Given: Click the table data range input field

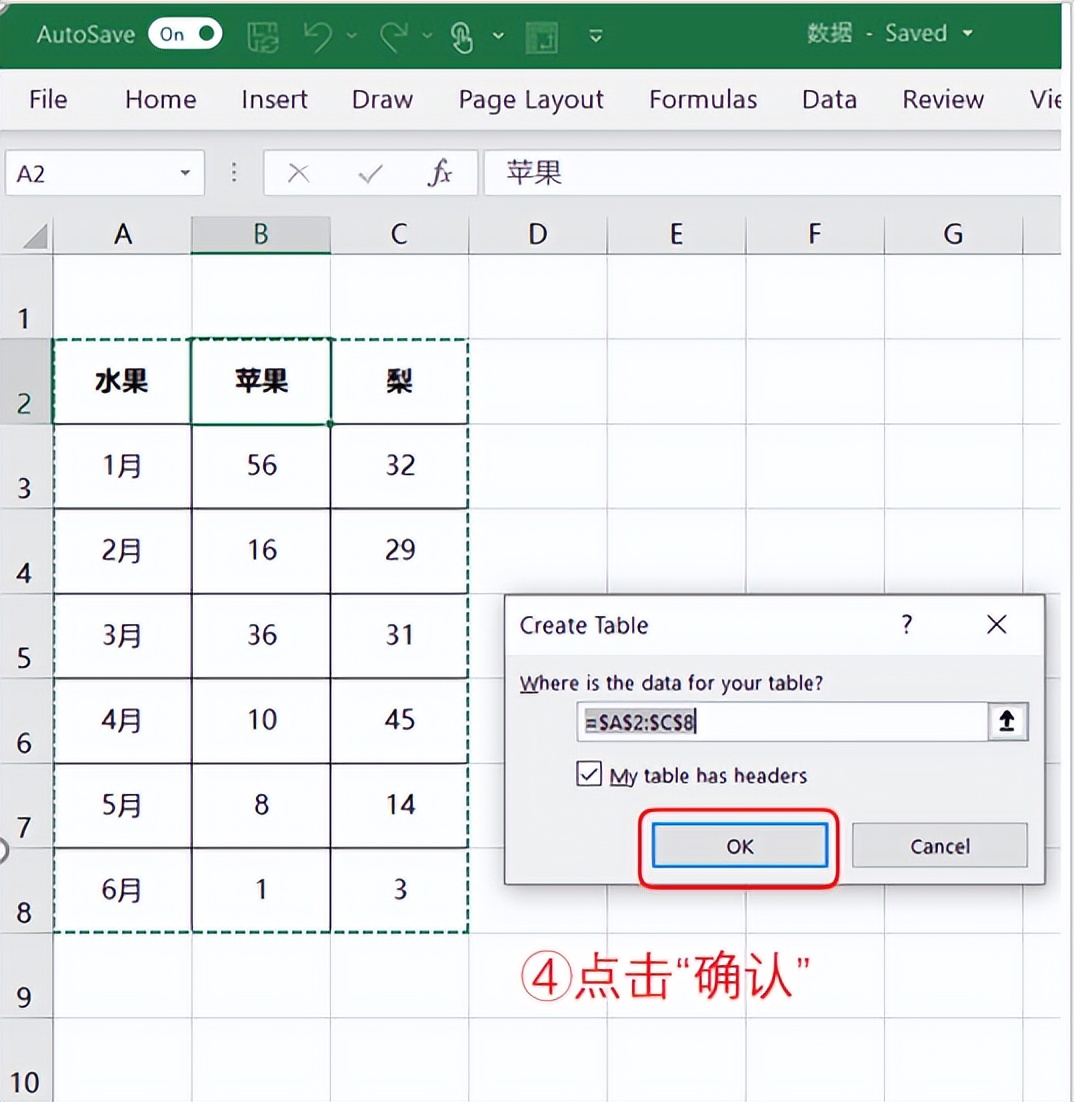Looking at the screenshot, I should coord(782,721).
